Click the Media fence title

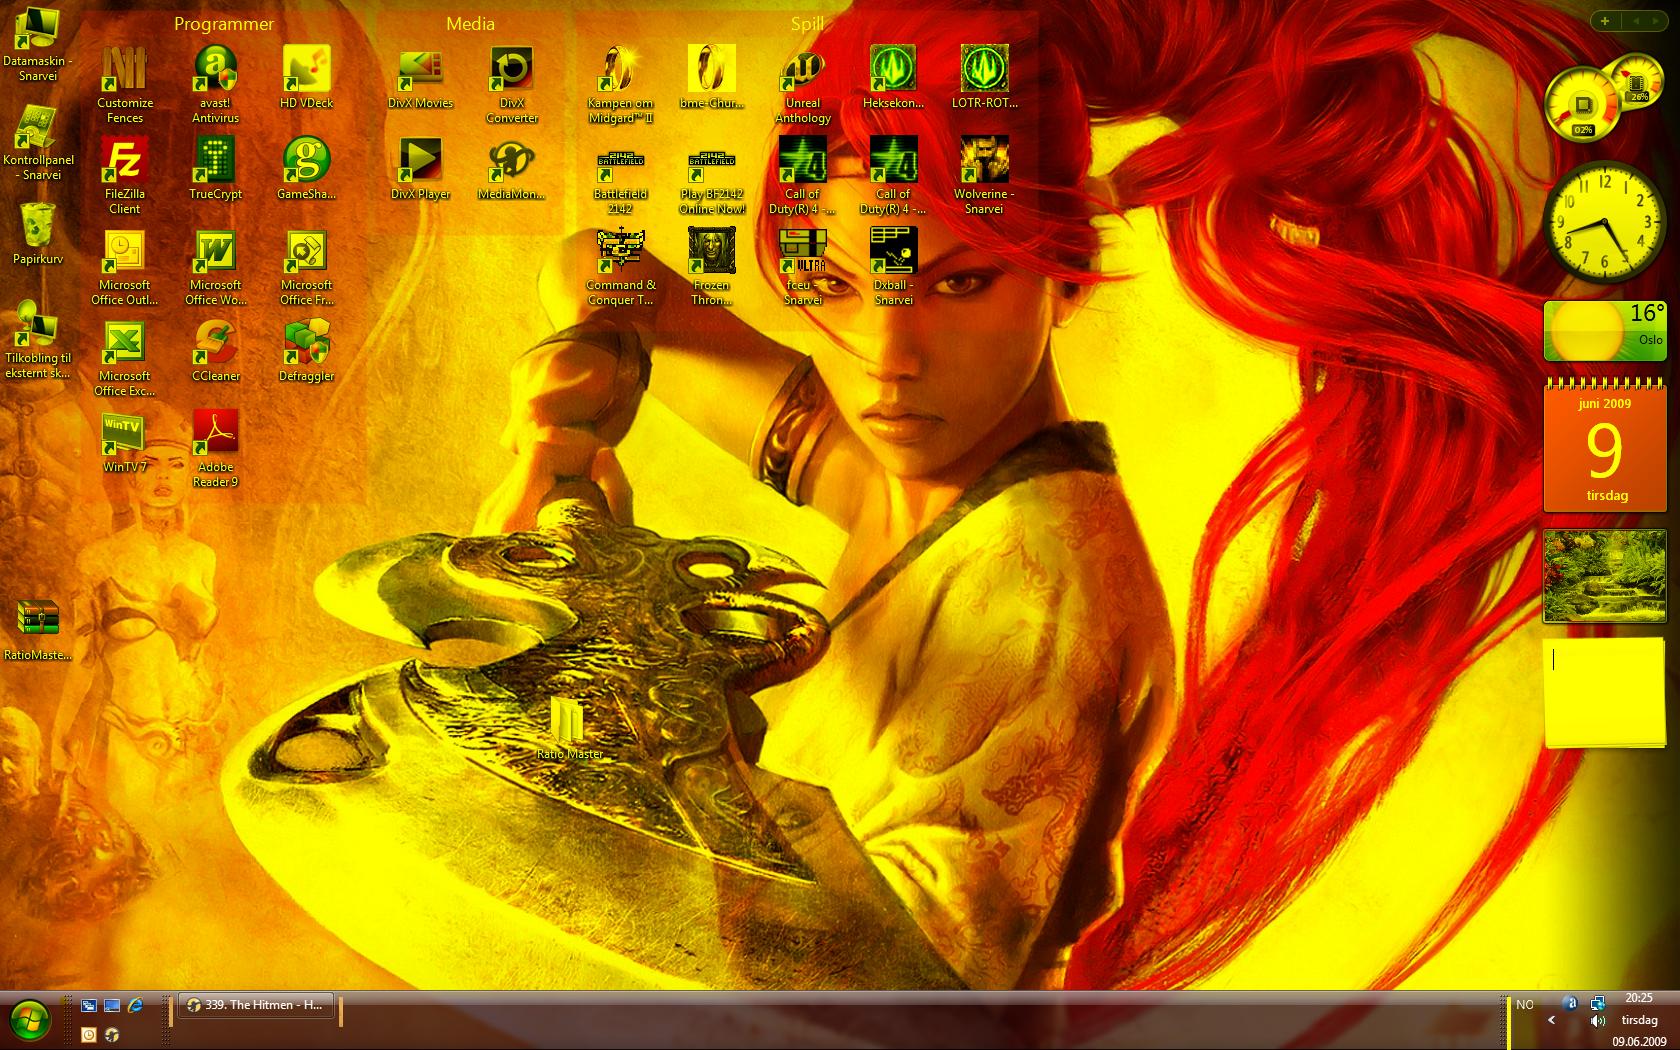click(470, 24)
